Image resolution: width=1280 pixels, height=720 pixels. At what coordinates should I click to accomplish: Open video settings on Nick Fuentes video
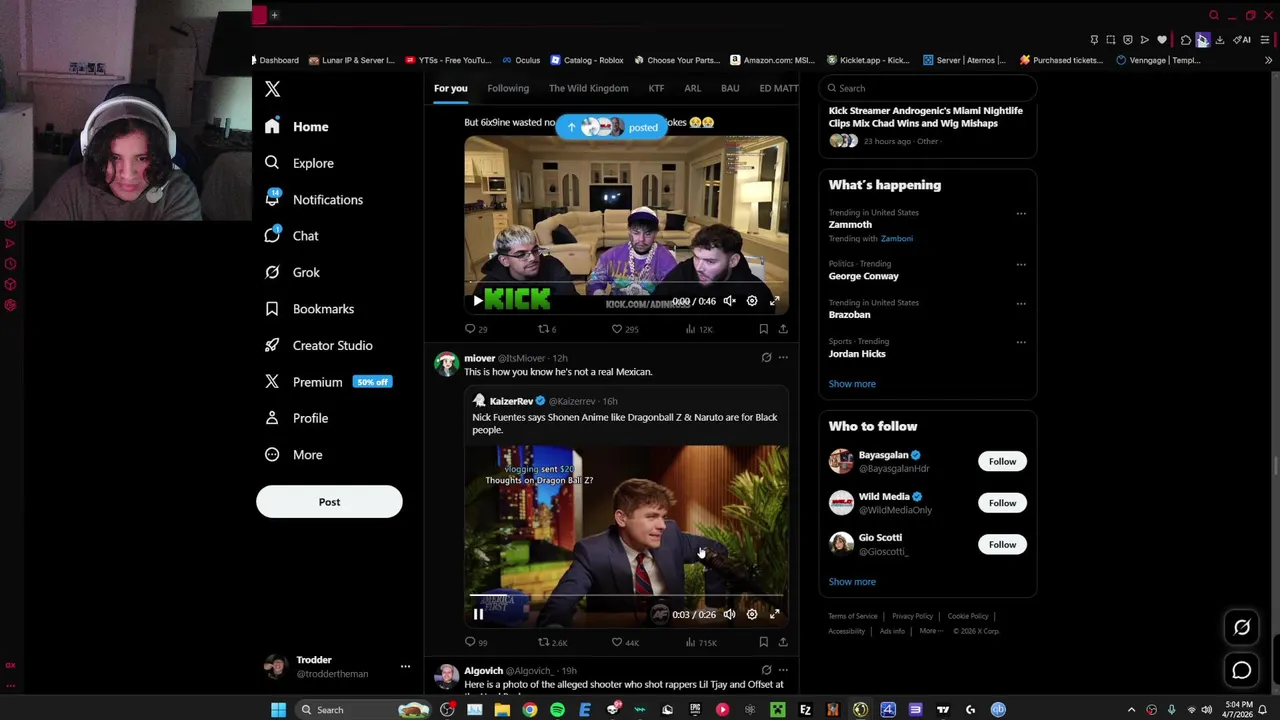(752, 614)
